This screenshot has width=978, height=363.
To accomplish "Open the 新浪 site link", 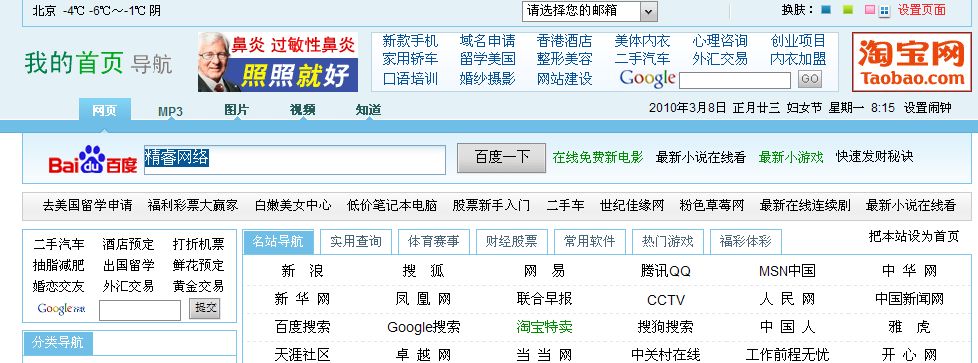I will [x=303, y=271].
